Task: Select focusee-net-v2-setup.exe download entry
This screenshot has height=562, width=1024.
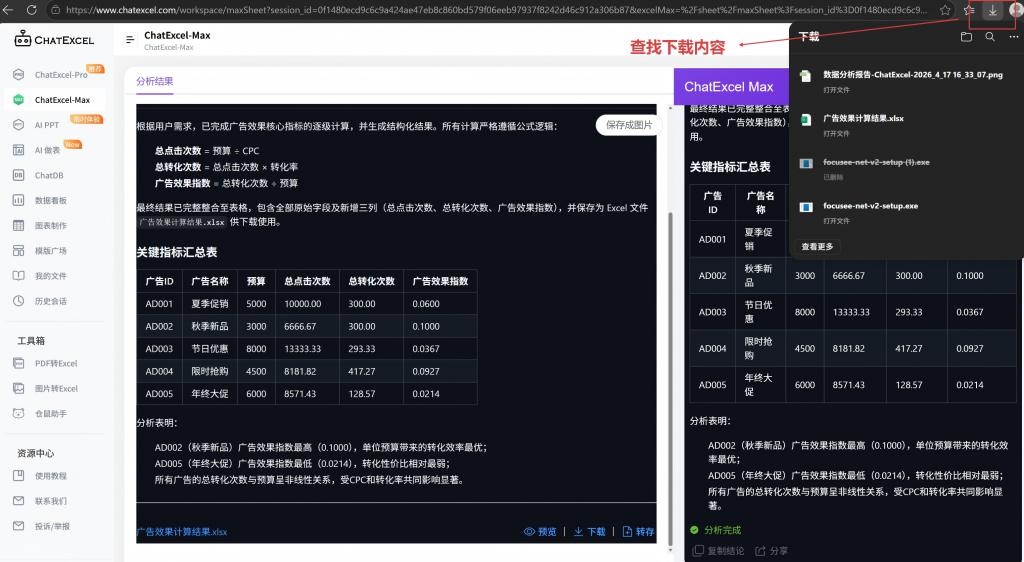Action: point(871,206)
